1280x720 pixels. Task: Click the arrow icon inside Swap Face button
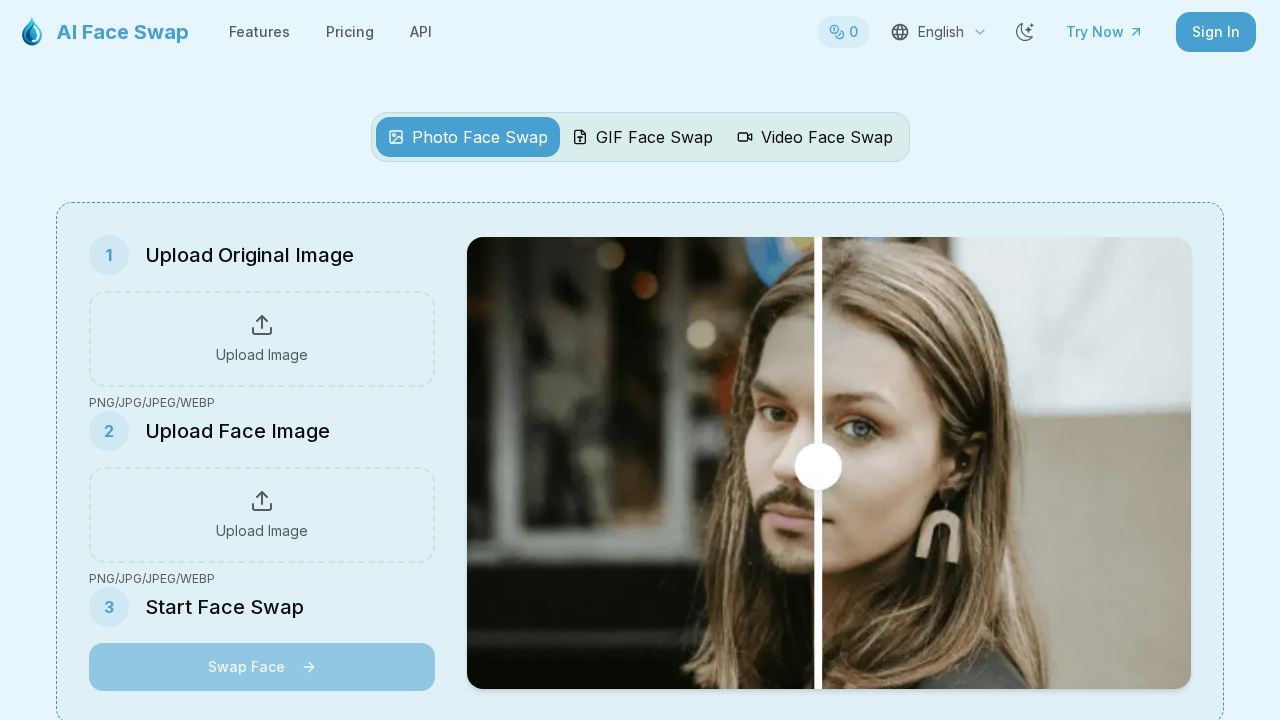[309, 666]
